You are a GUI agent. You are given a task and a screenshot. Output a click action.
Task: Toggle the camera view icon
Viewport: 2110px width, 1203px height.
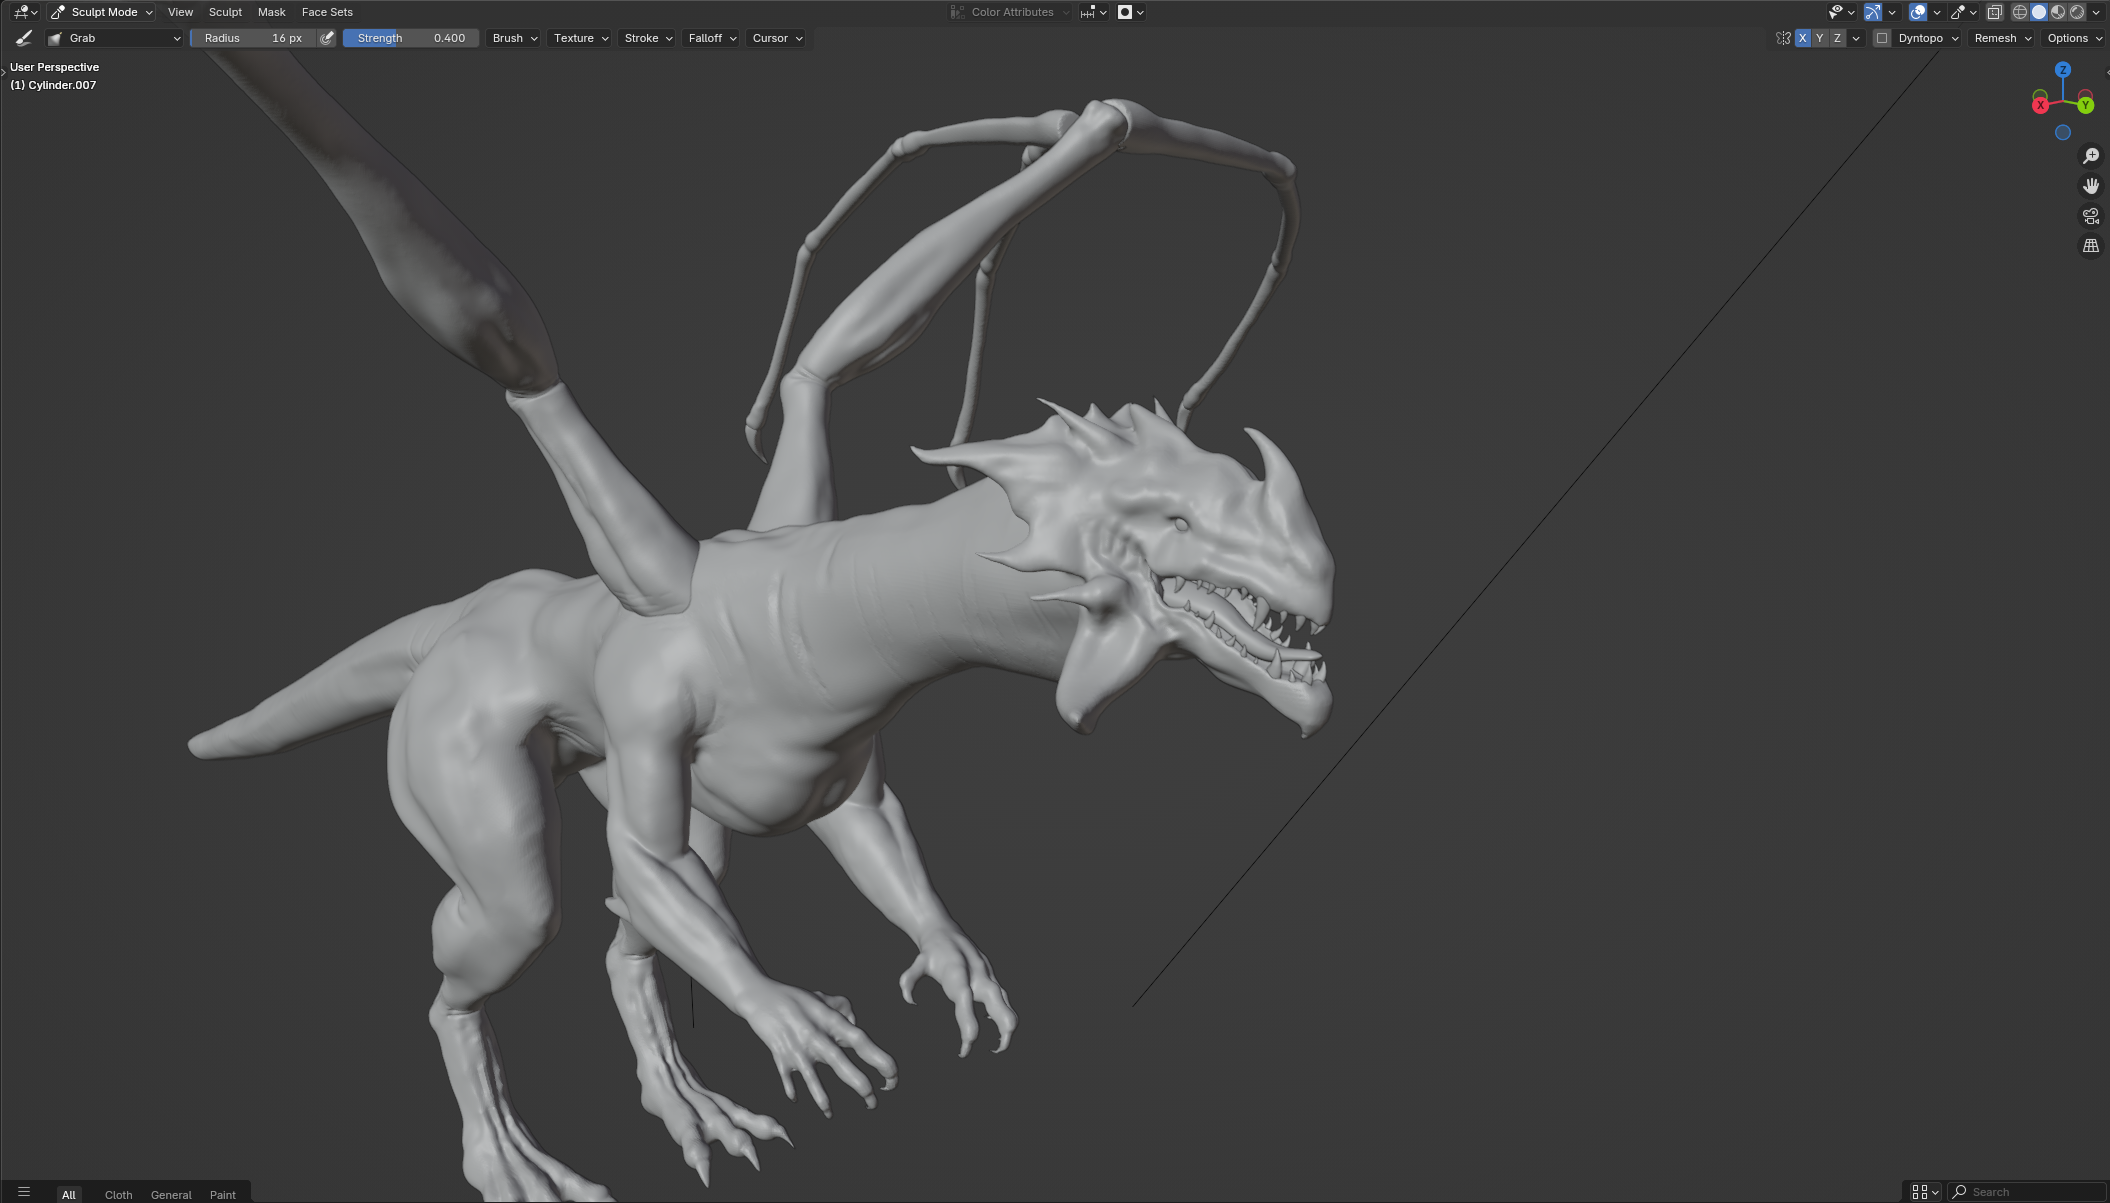click(x=2090, y=216)
